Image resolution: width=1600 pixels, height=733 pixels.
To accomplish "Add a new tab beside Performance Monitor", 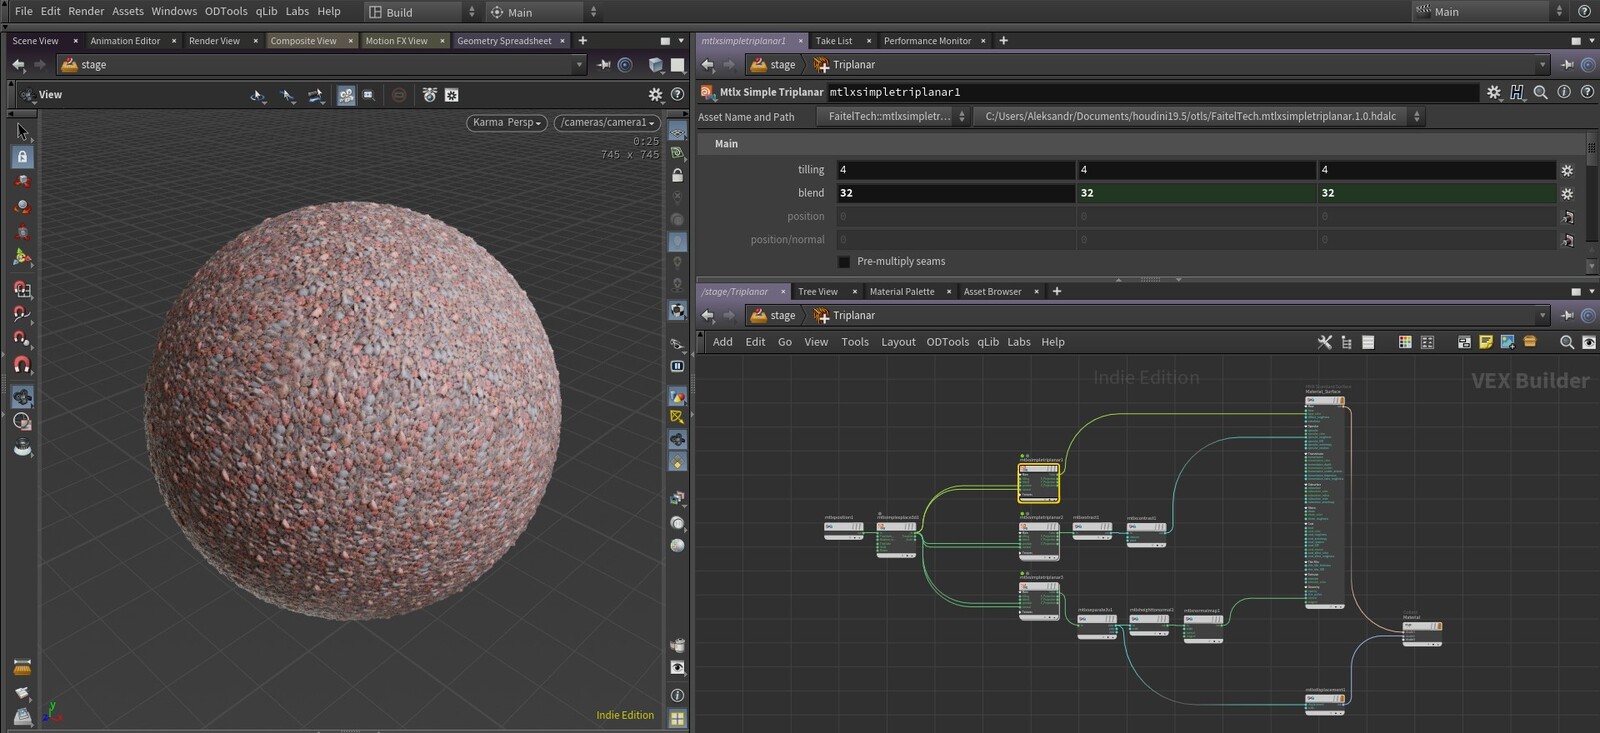I will (1003, 41).
